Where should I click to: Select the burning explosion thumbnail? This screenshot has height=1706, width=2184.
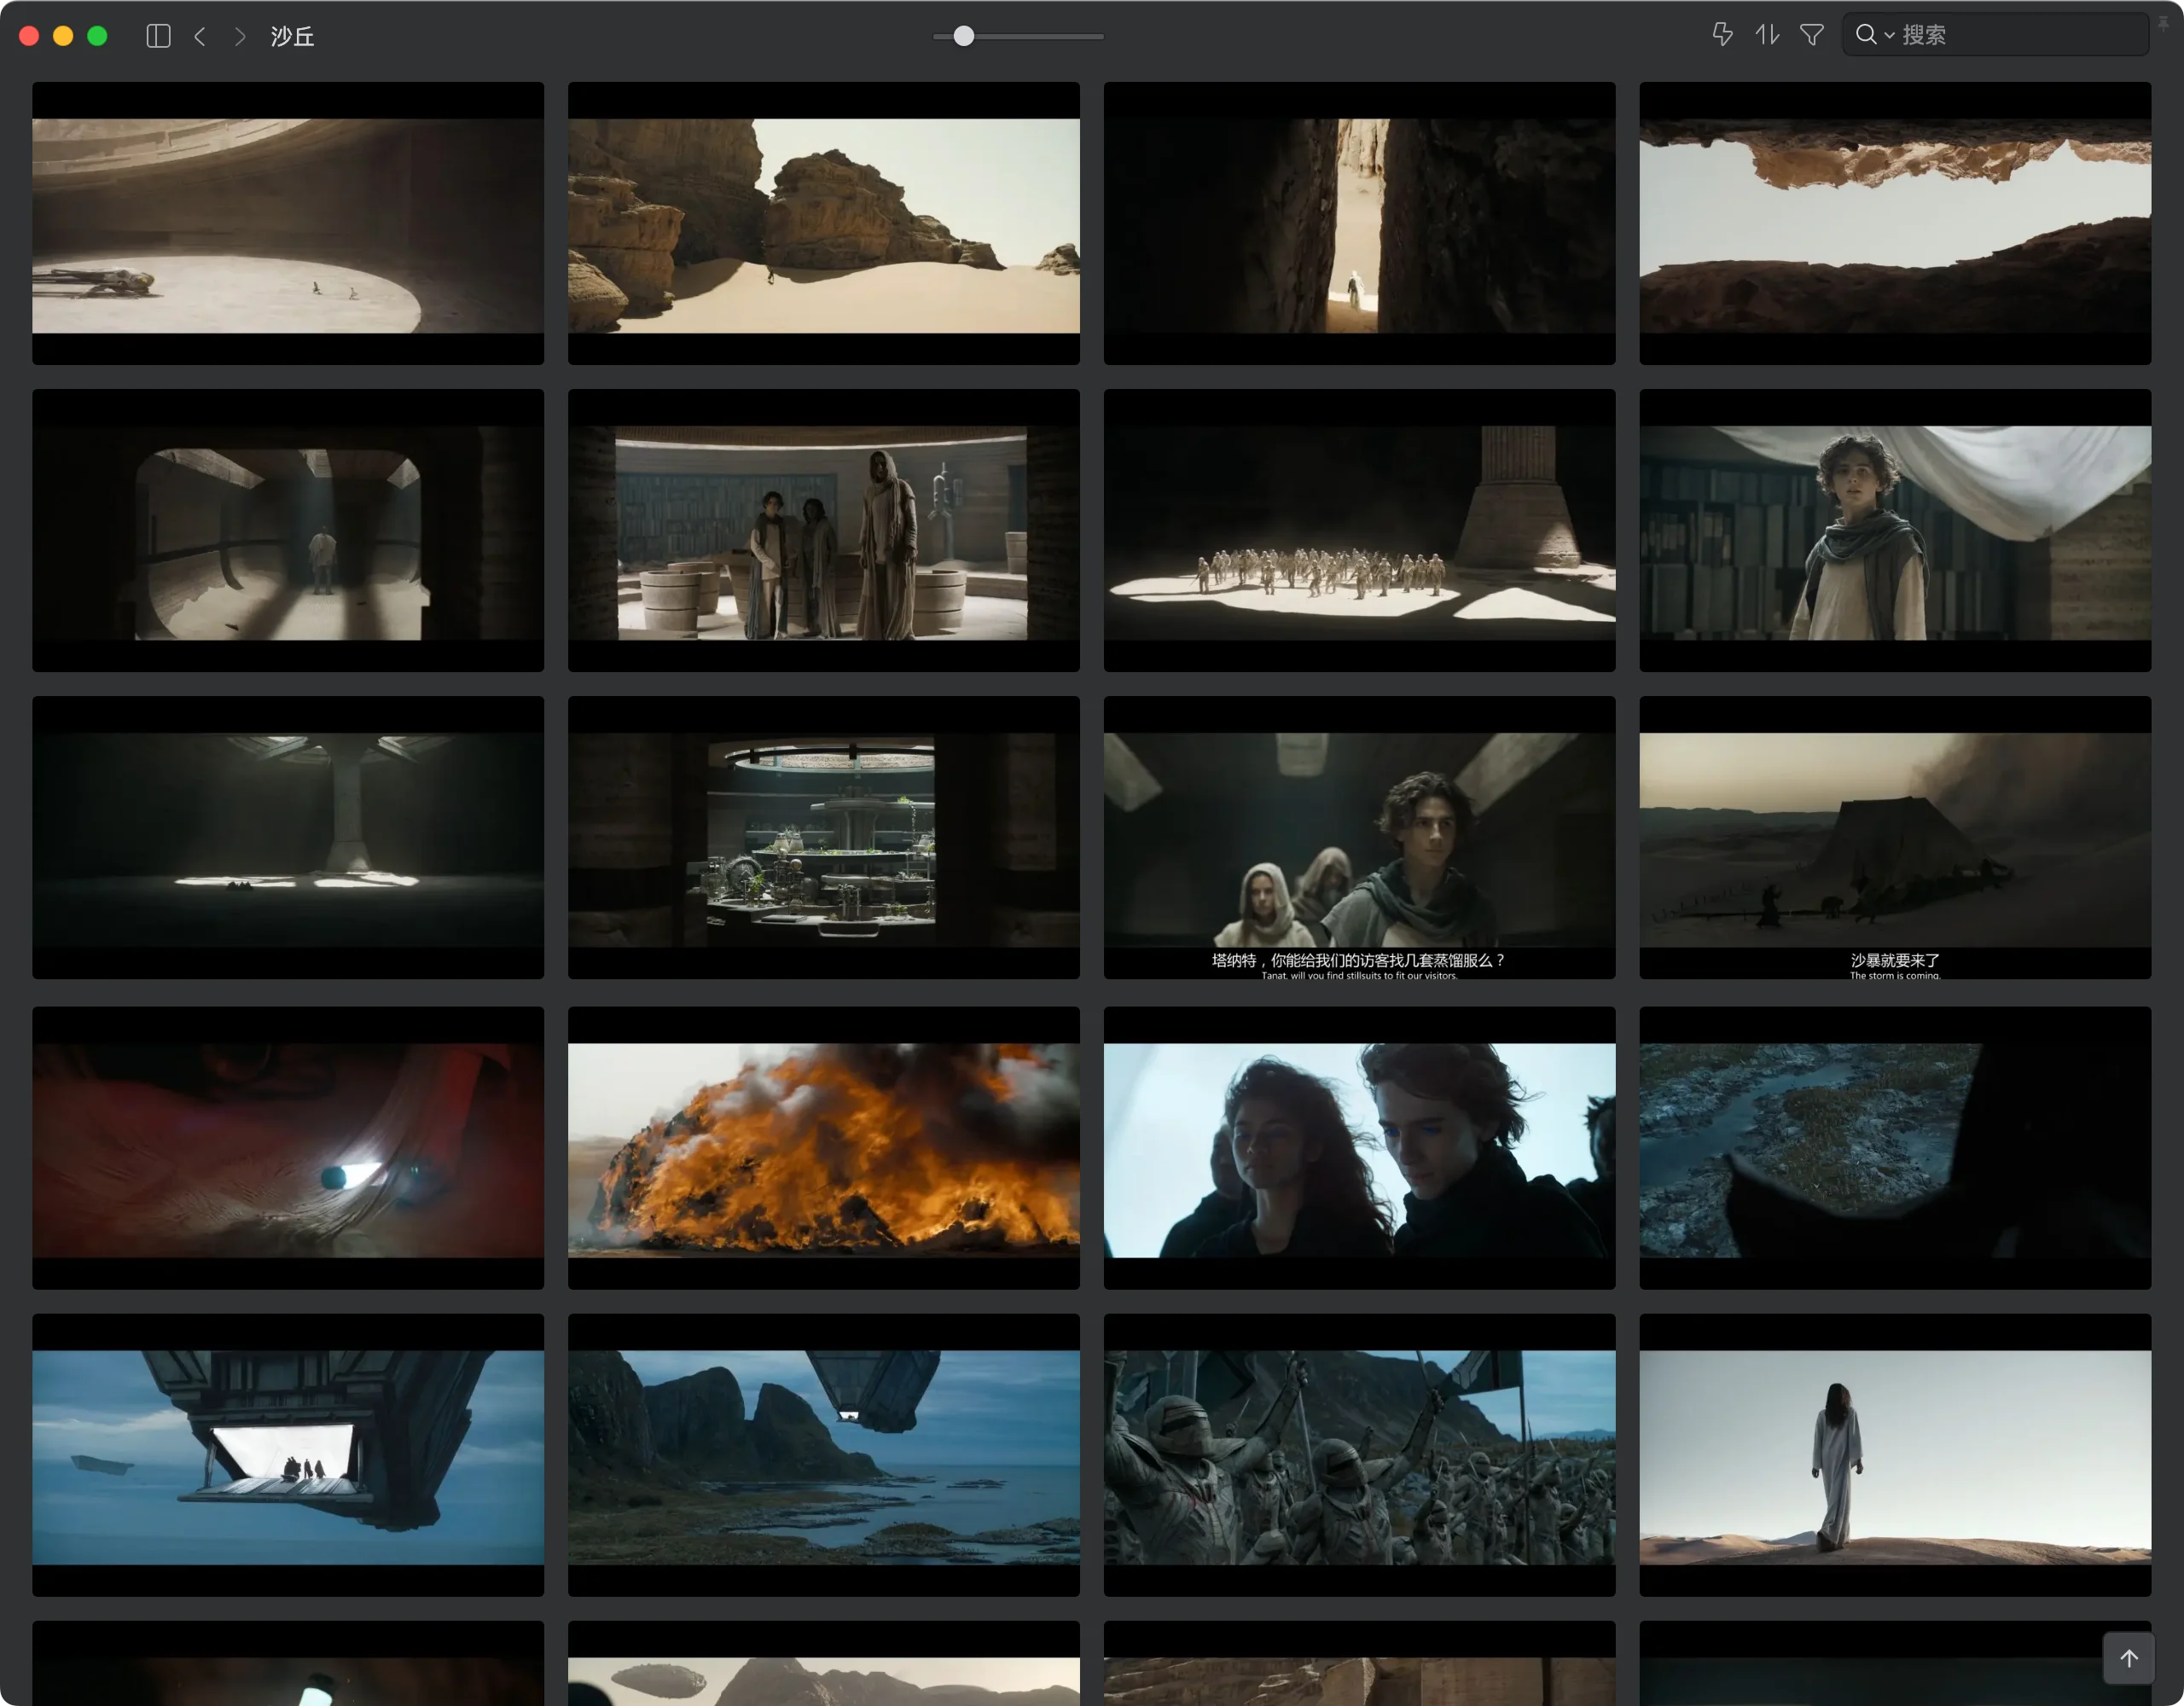click(824, 1148)
